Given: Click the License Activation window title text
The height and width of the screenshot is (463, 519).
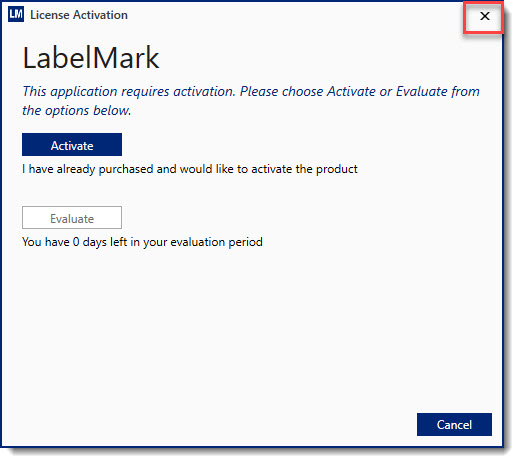Looking at the screenshot, I should tap(79, 15).
